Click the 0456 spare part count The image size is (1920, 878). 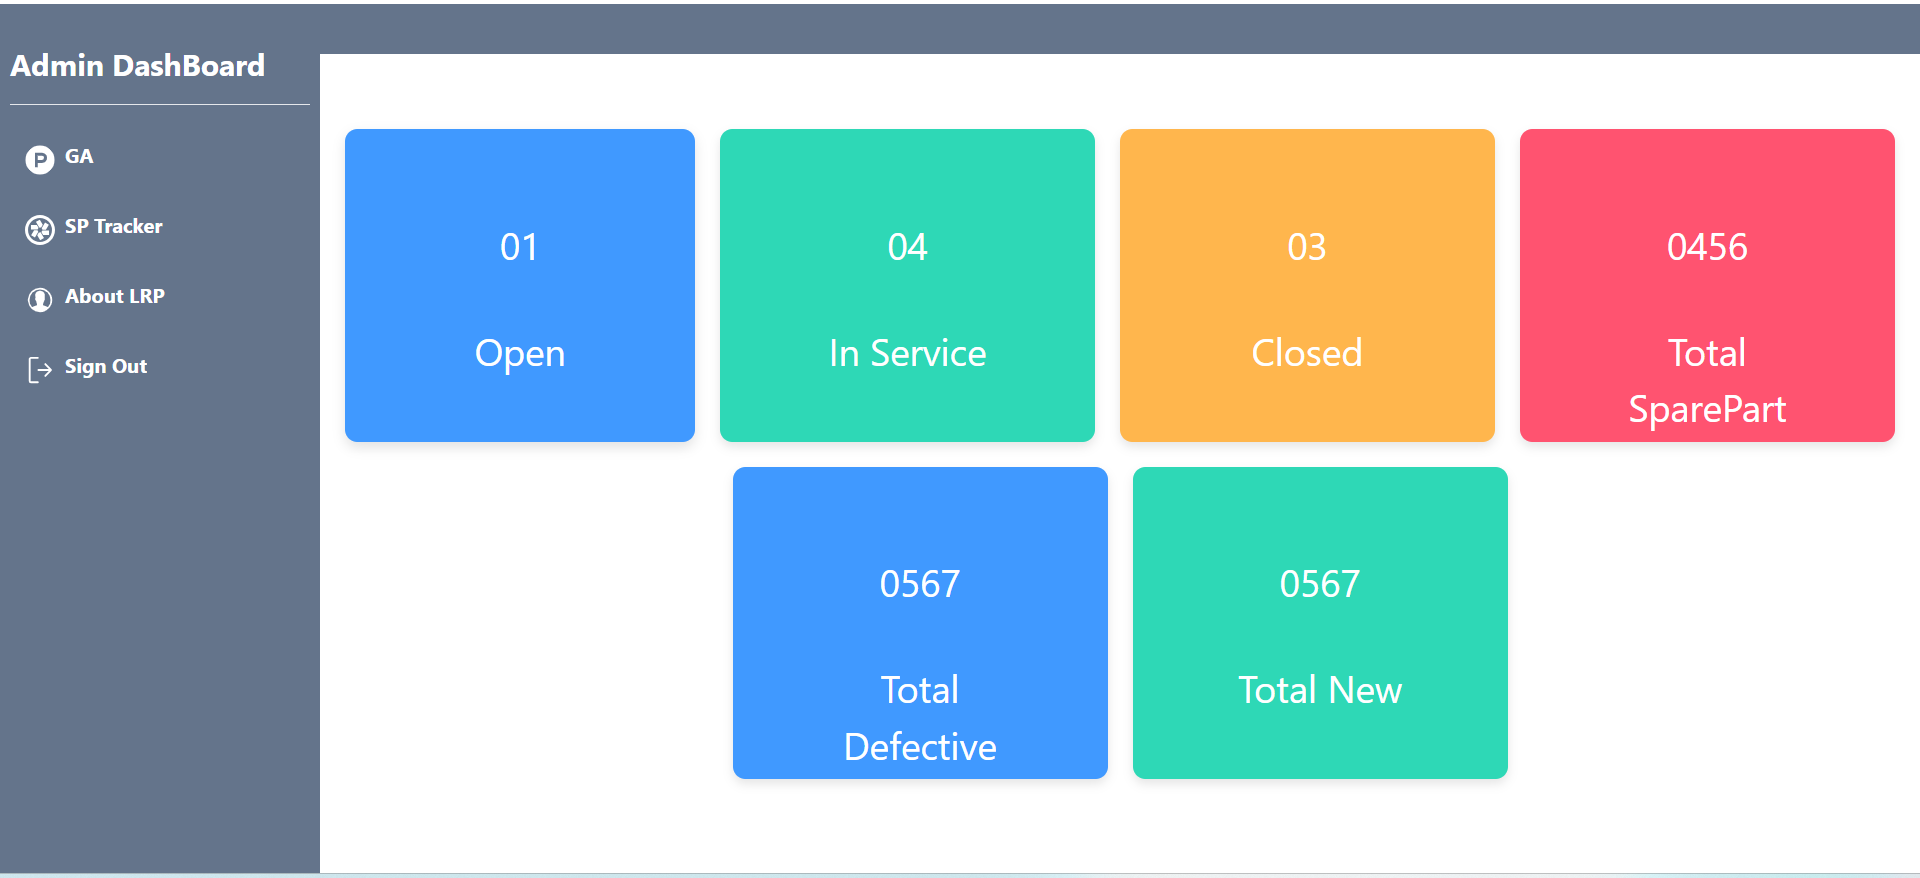click(x=1707, y=247)
